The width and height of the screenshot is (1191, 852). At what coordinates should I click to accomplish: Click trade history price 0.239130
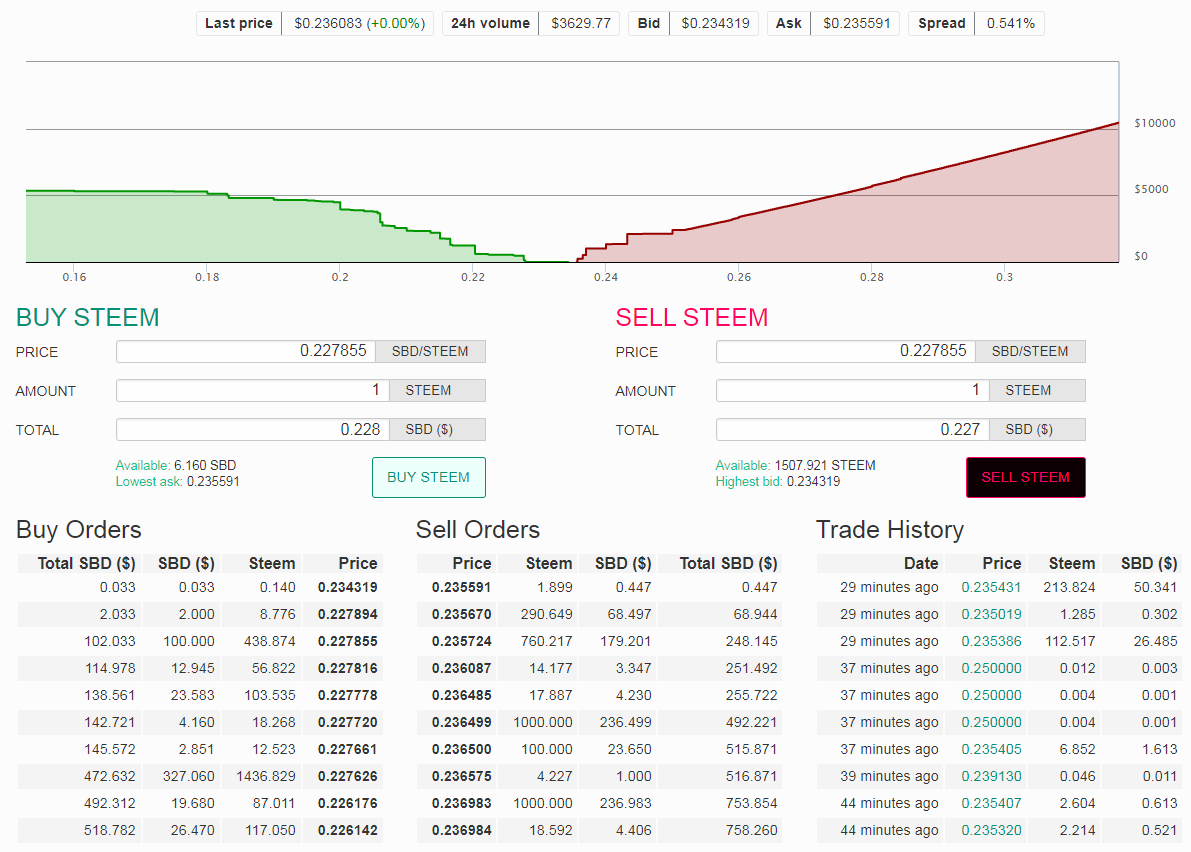991,777
